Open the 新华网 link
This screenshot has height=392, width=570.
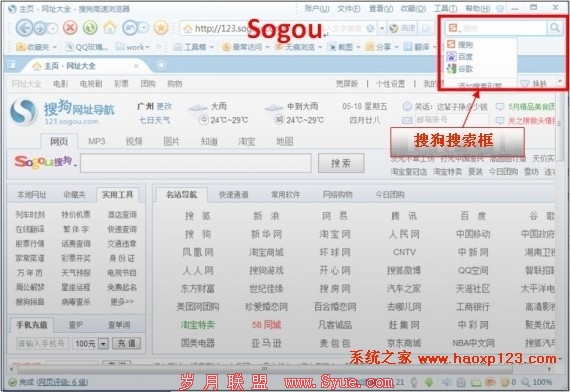266,234
